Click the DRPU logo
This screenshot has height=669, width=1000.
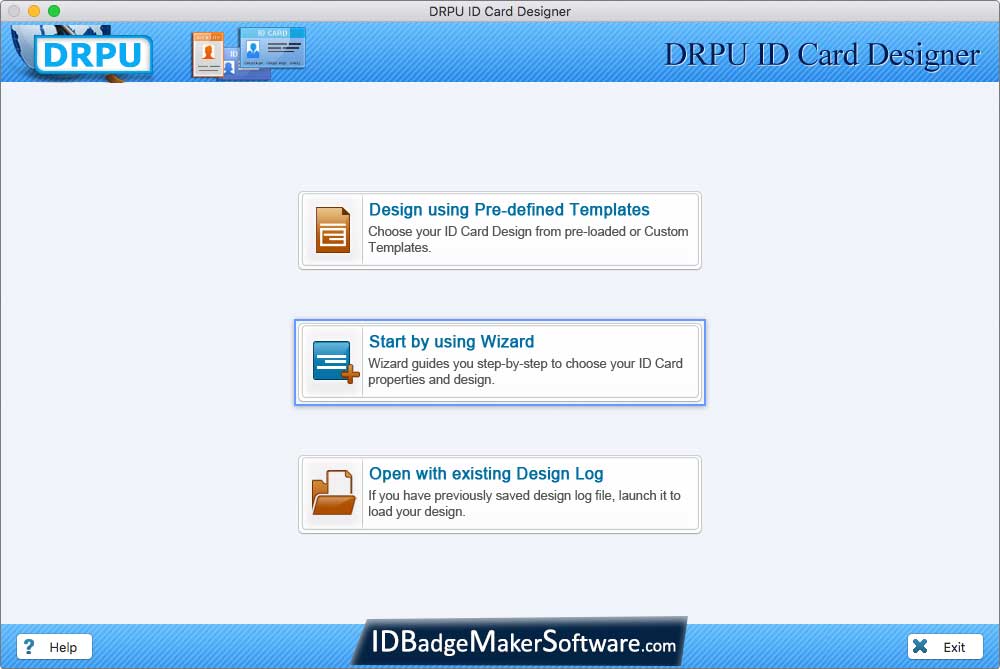pyautogui.click(x=93, y=54)
